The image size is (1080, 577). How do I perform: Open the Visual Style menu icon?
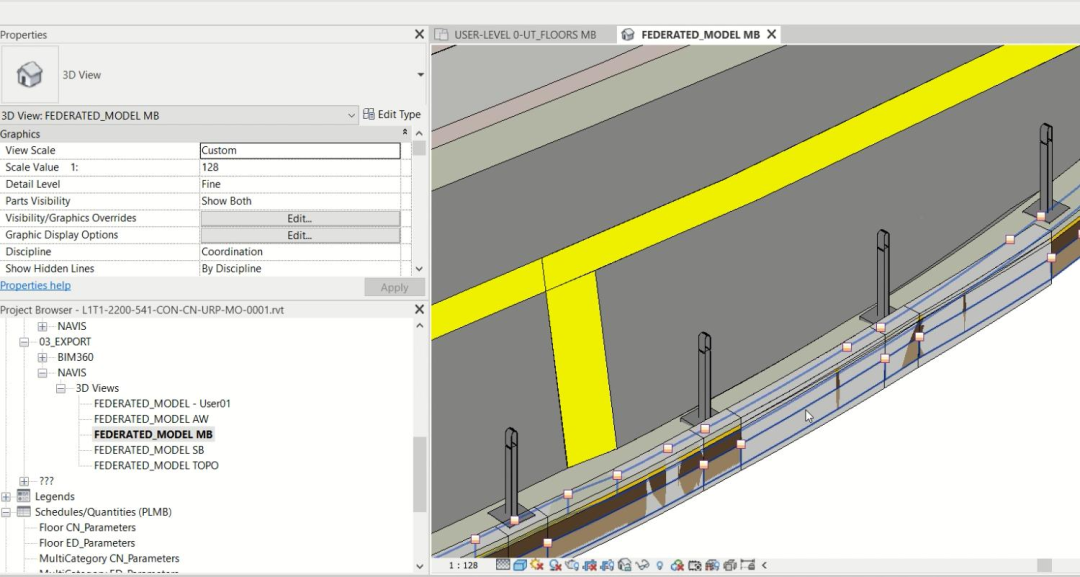coord(520,565)
